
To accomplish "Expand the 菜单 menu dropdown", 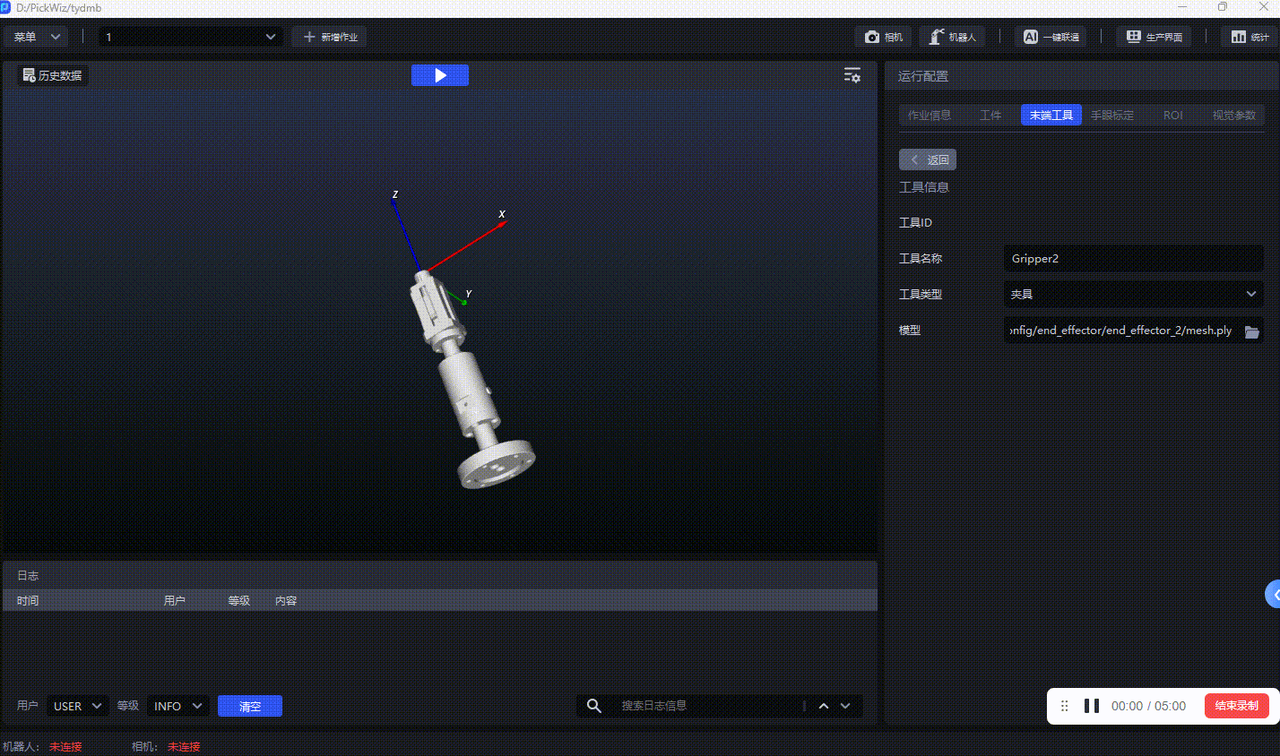I will click(x=36, y=37).
